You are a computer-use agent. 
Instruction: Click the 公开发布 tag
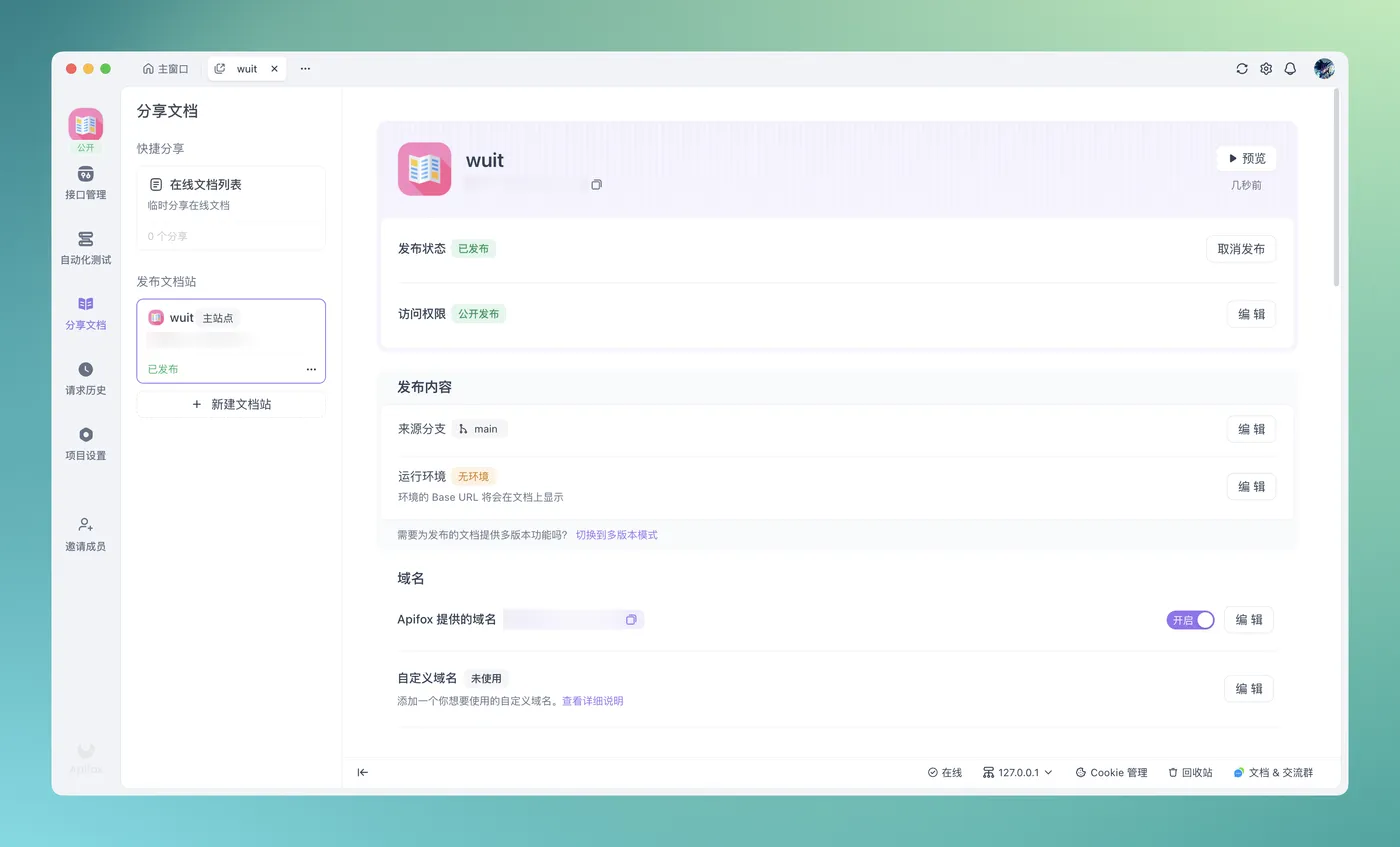479,313
